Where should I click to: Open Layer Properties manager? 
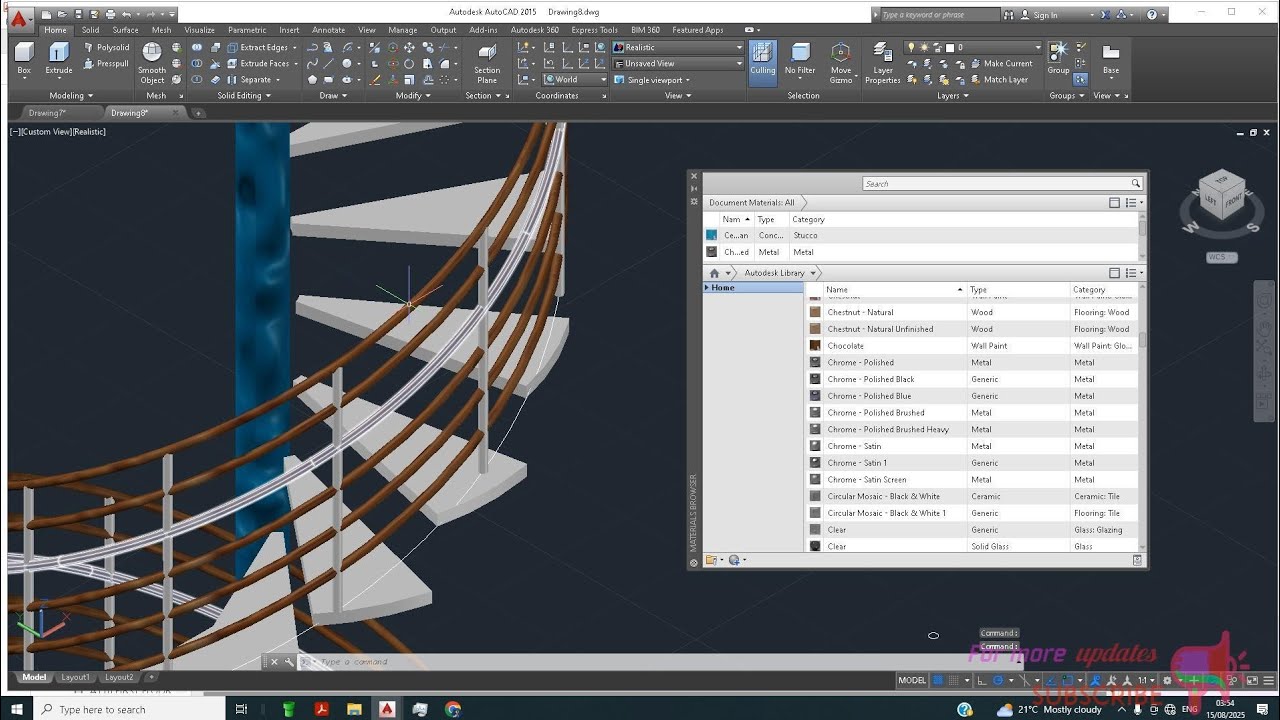pyautogui.click(x=883, y=63)
